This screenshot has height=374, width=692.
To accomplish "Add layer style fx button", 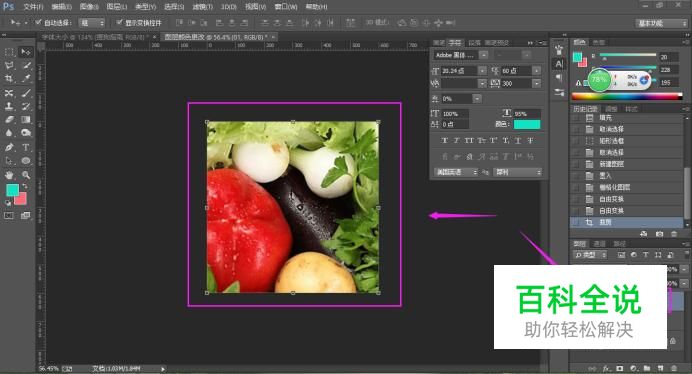I will (606, 368).
